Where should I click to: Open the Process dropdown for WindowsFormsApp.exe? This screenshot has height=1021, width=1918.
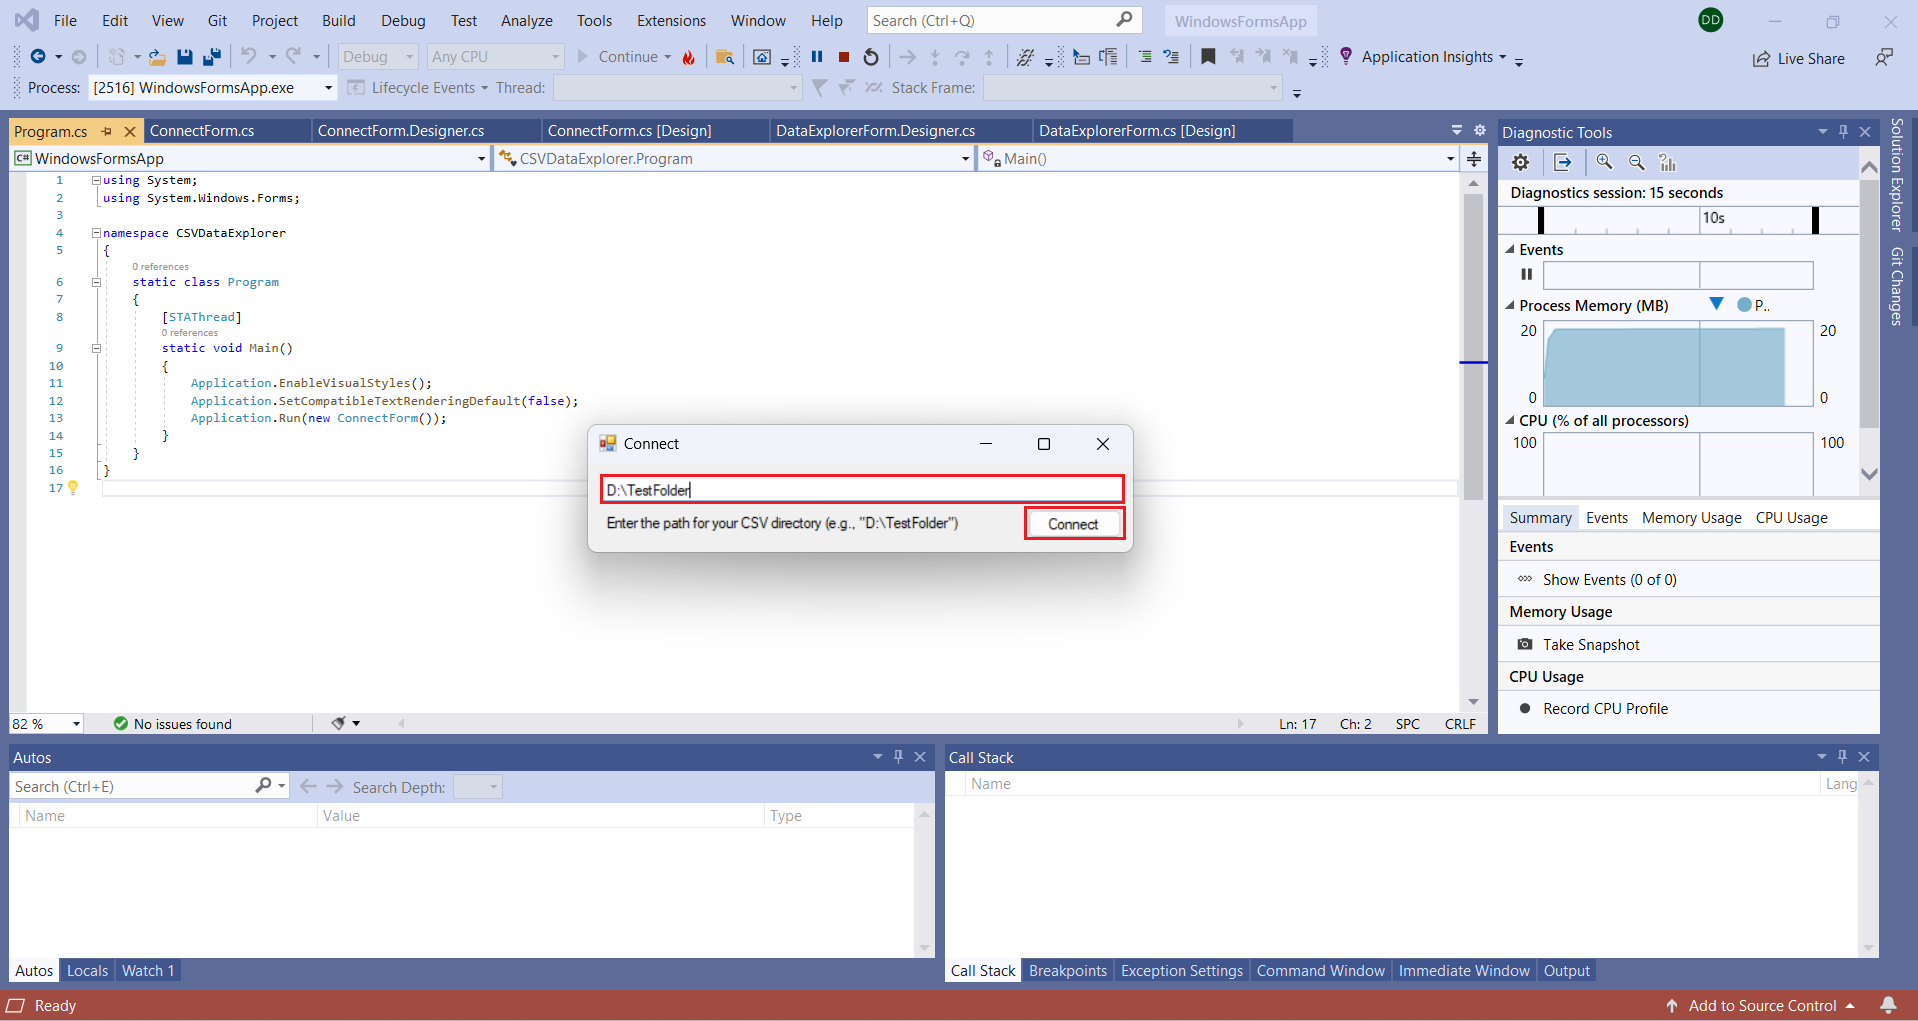point(327,88)
